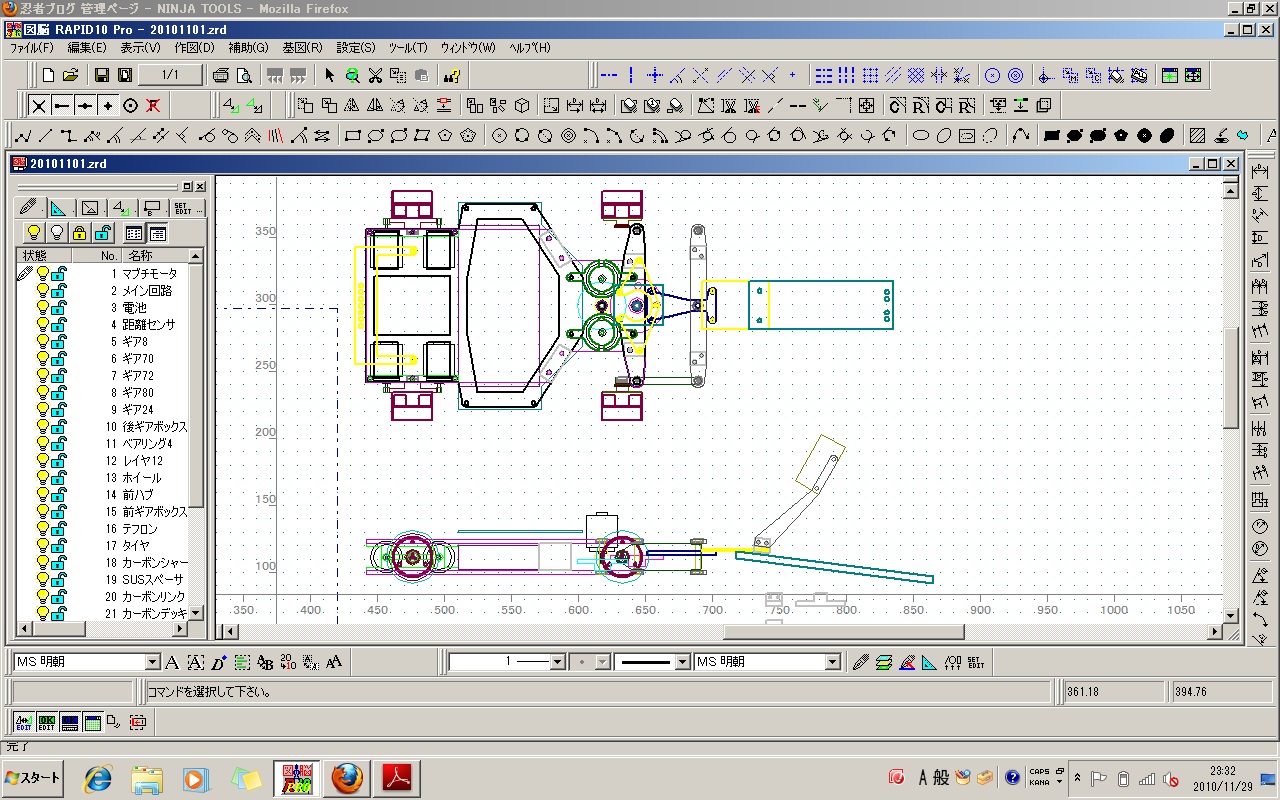Toggle visibility bulb for layer ホイール
1280x800 pixels.
click(43, 478)
